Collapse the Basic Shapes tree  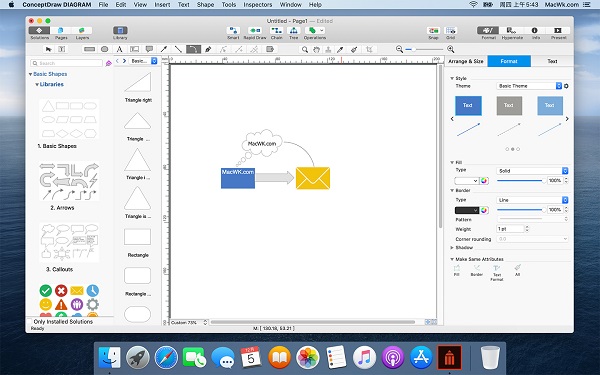click(x=31, y=74)
